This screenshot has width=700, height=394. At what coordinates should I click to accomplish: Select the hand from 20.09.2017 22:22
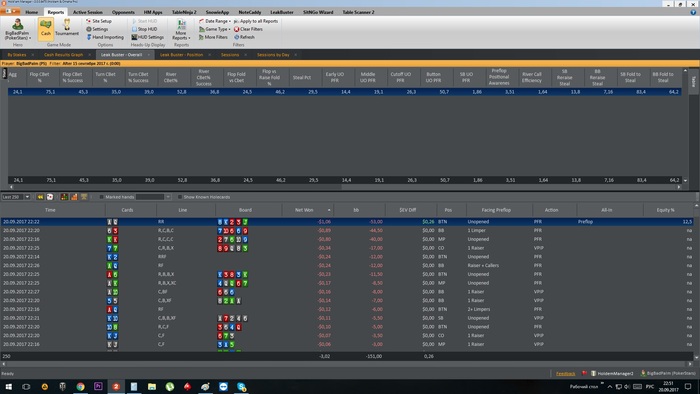[x=347, y=222]
